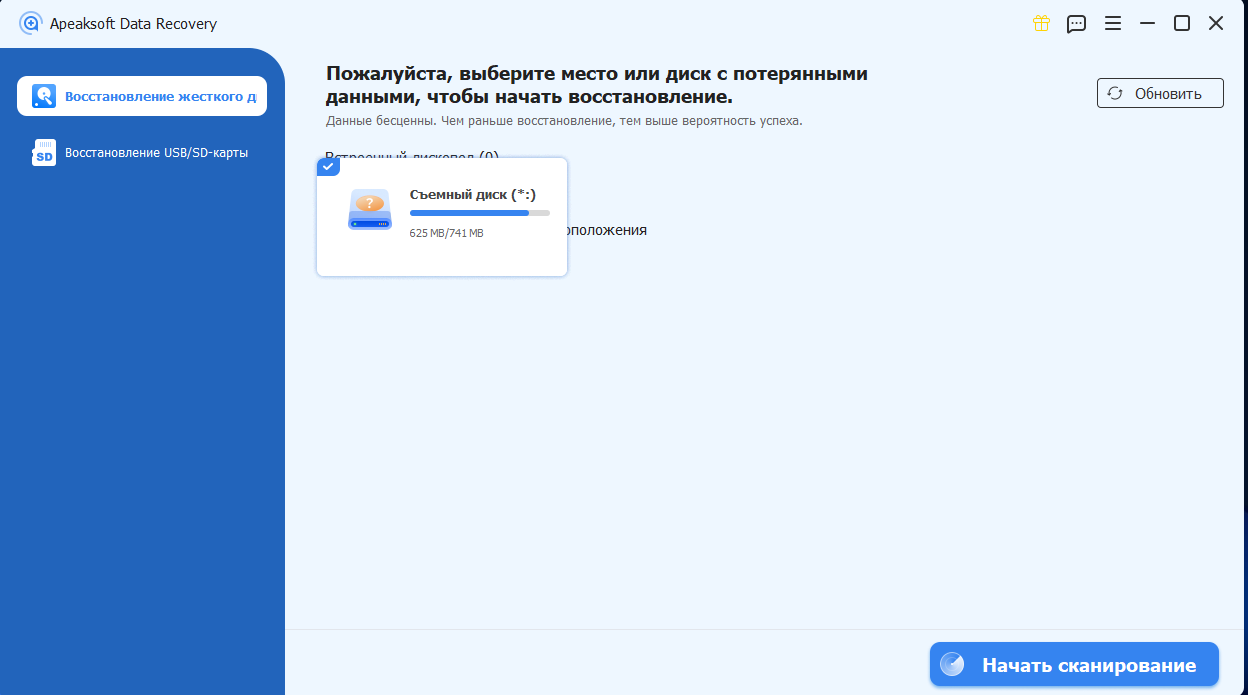Click the refresh arrows icon beside Обновить

coord(1113,92)
